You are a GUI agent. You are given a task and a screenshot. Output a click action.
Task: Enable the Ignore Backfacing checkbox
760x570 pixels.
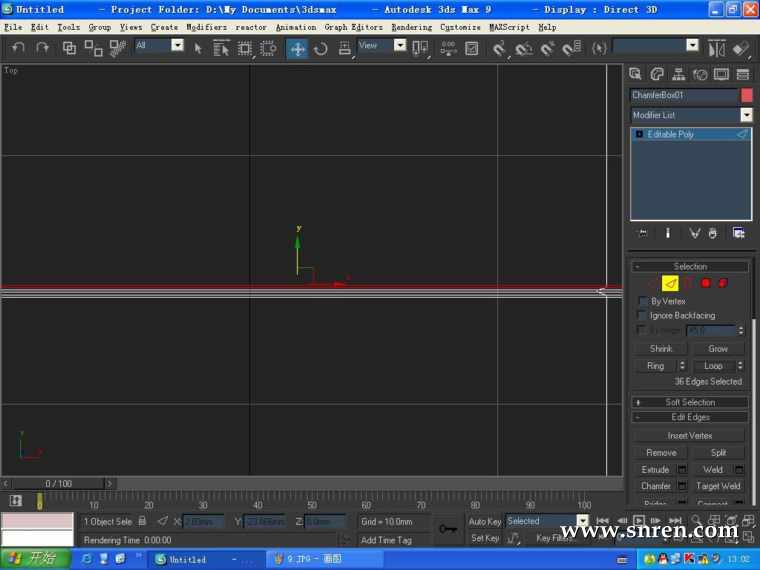pyautogui.click(x=643, y=316)
